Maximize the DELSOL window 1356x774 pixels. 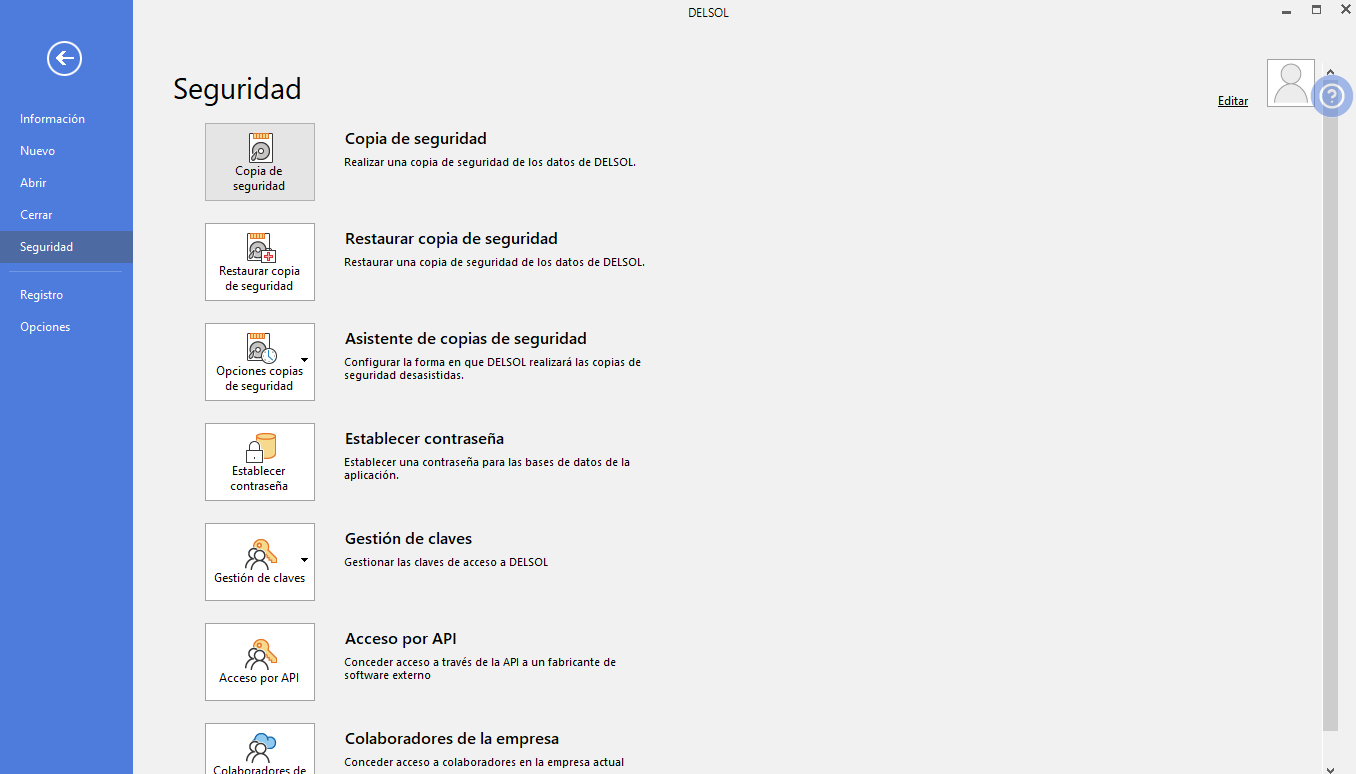1316,10
